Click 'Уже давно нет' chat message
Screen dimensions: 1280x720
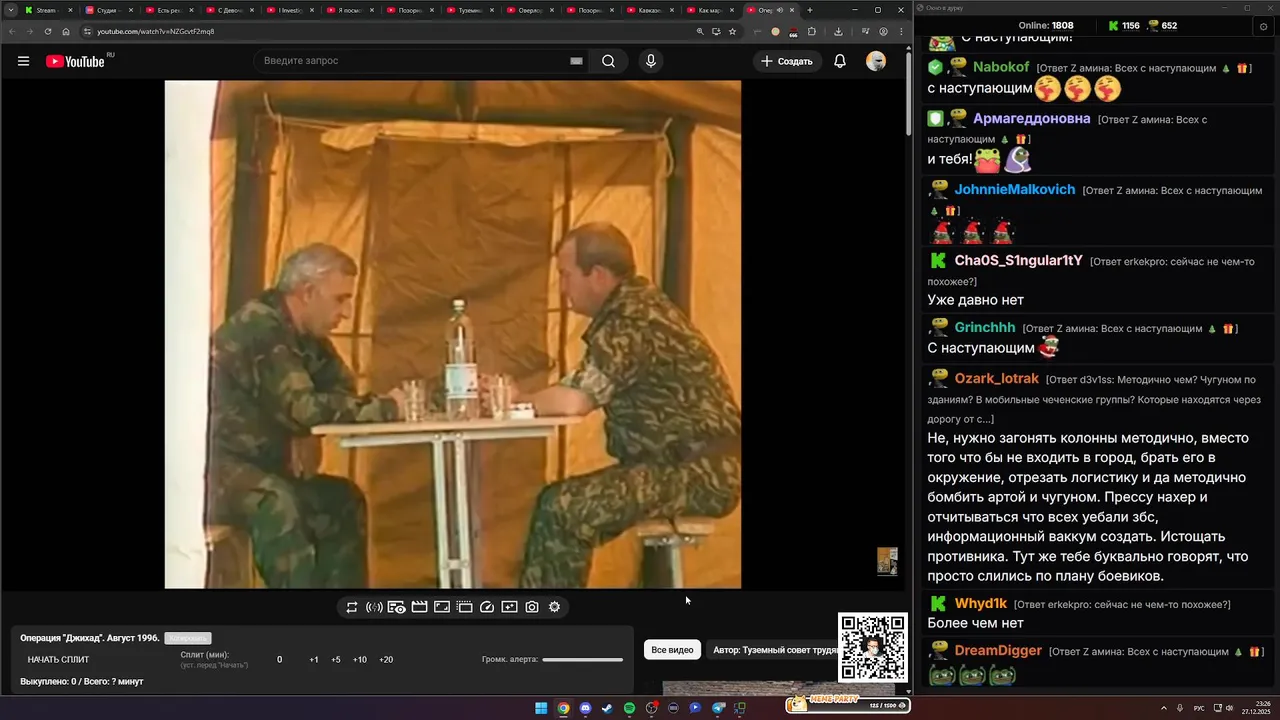pos(975,300)
